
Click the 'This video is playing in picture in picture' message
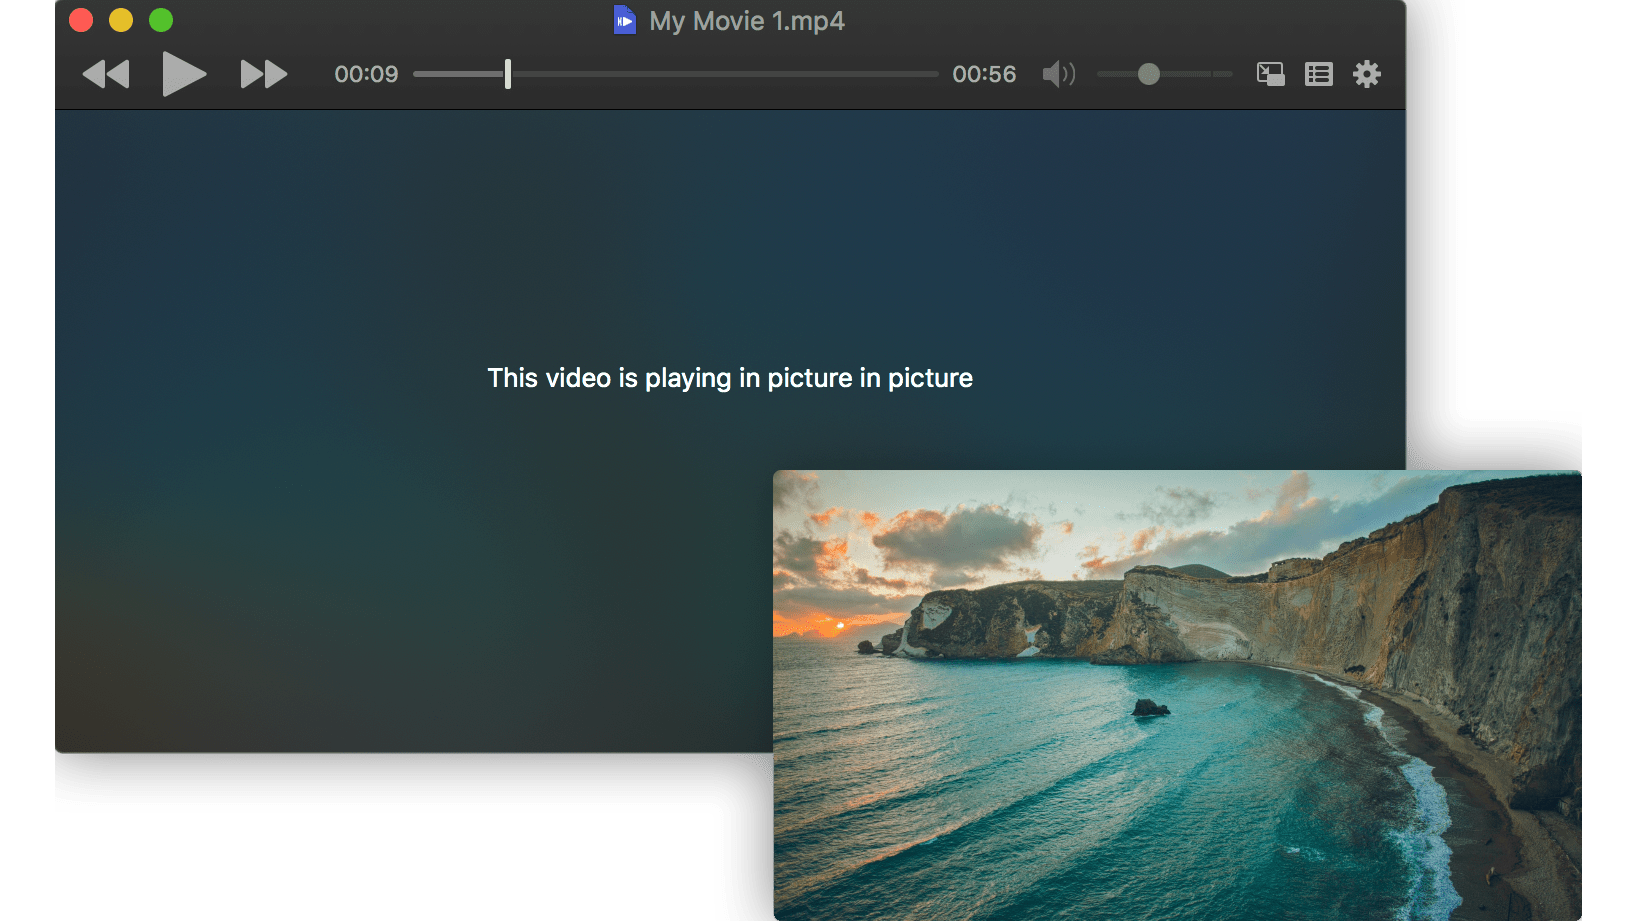click(x=730, y=378)
